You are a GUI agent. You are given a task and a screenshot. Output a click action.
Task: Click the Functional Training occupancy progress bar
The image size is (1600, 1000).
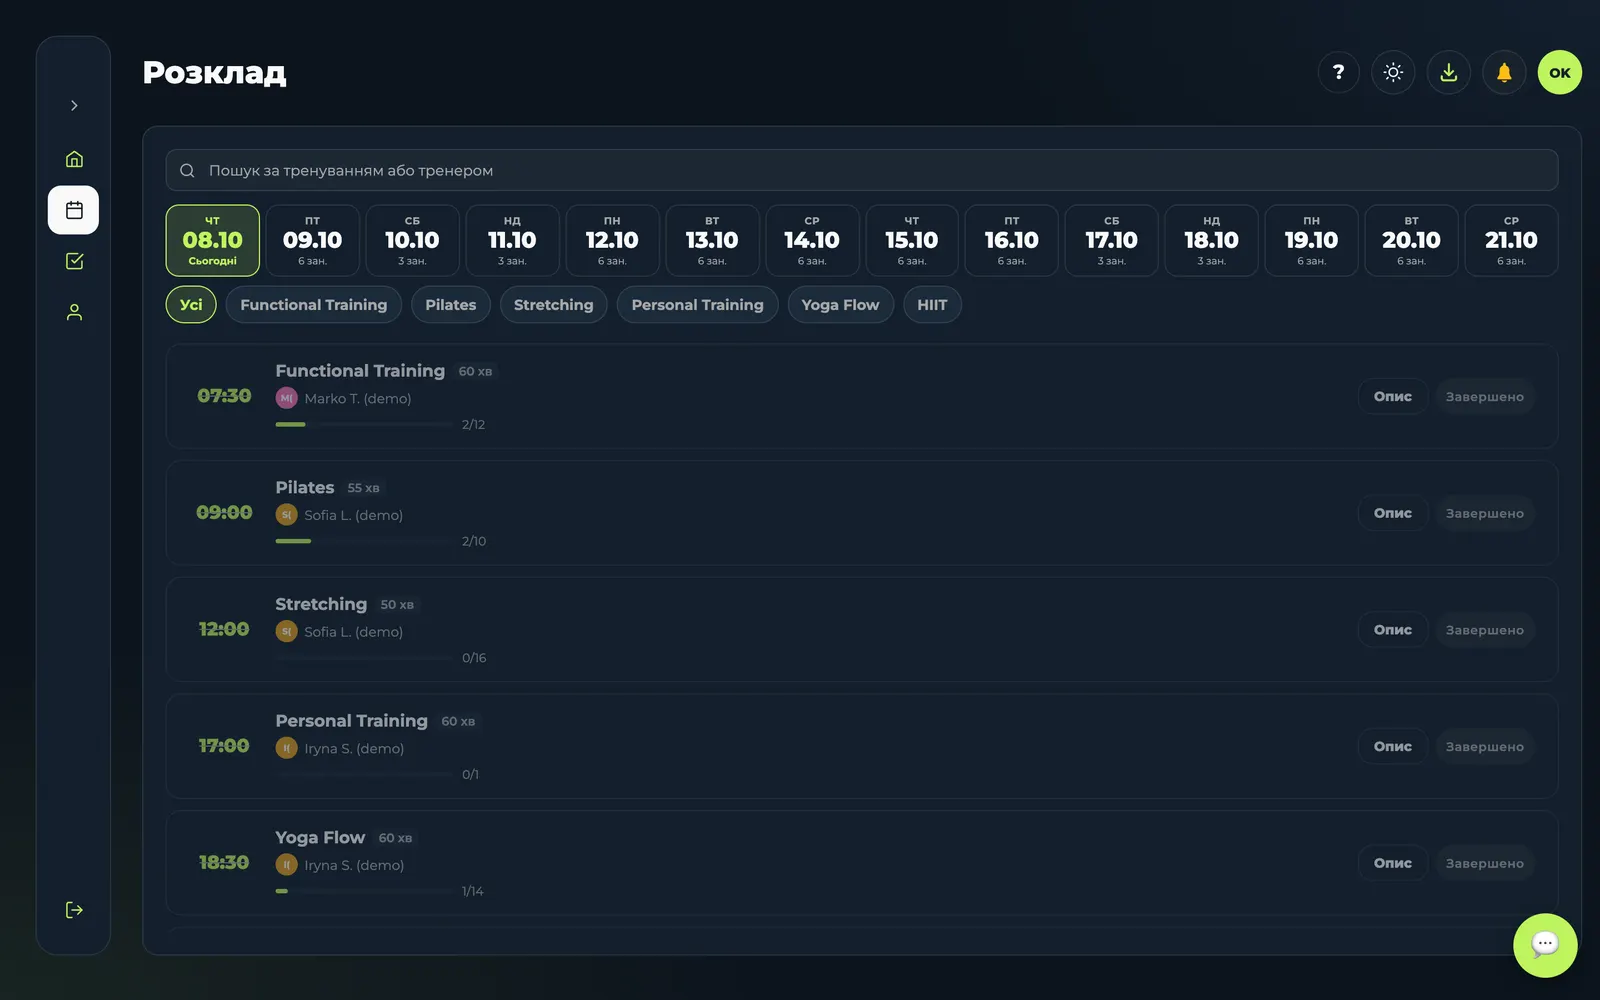click(x=364, y=424)
